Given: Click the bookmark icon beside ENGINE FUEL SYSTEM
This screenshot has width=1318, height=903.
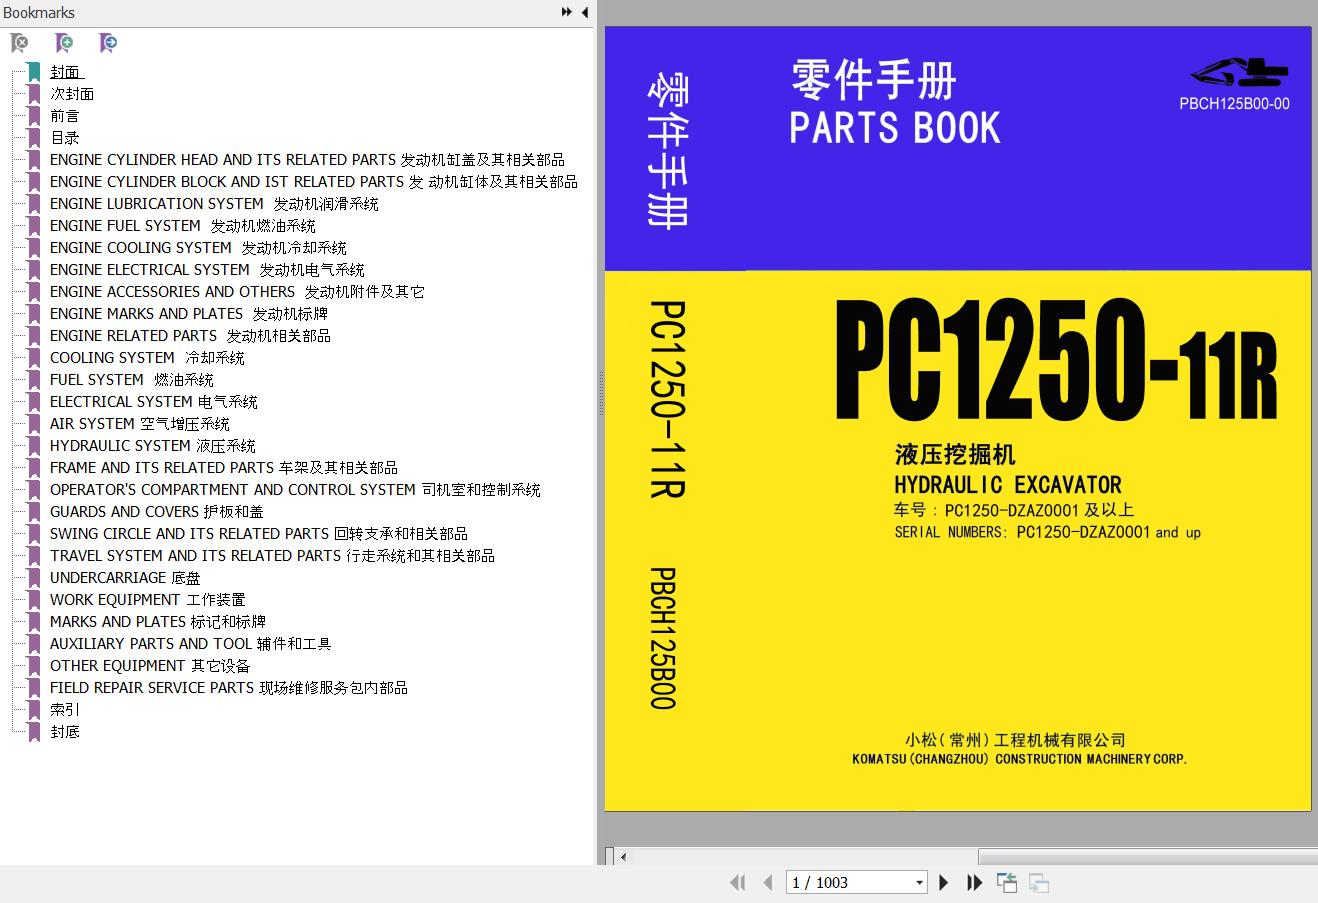Looking at the screenshot, I should (x=34, y=226).
